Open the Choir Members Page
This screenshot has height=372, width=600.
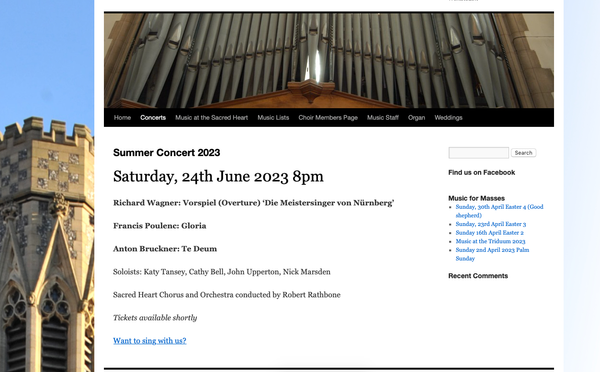[328, 117]
